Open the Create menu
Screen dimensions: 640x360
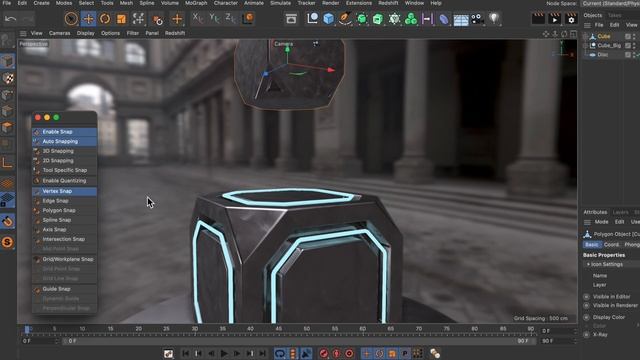click(x=41, y=3)
